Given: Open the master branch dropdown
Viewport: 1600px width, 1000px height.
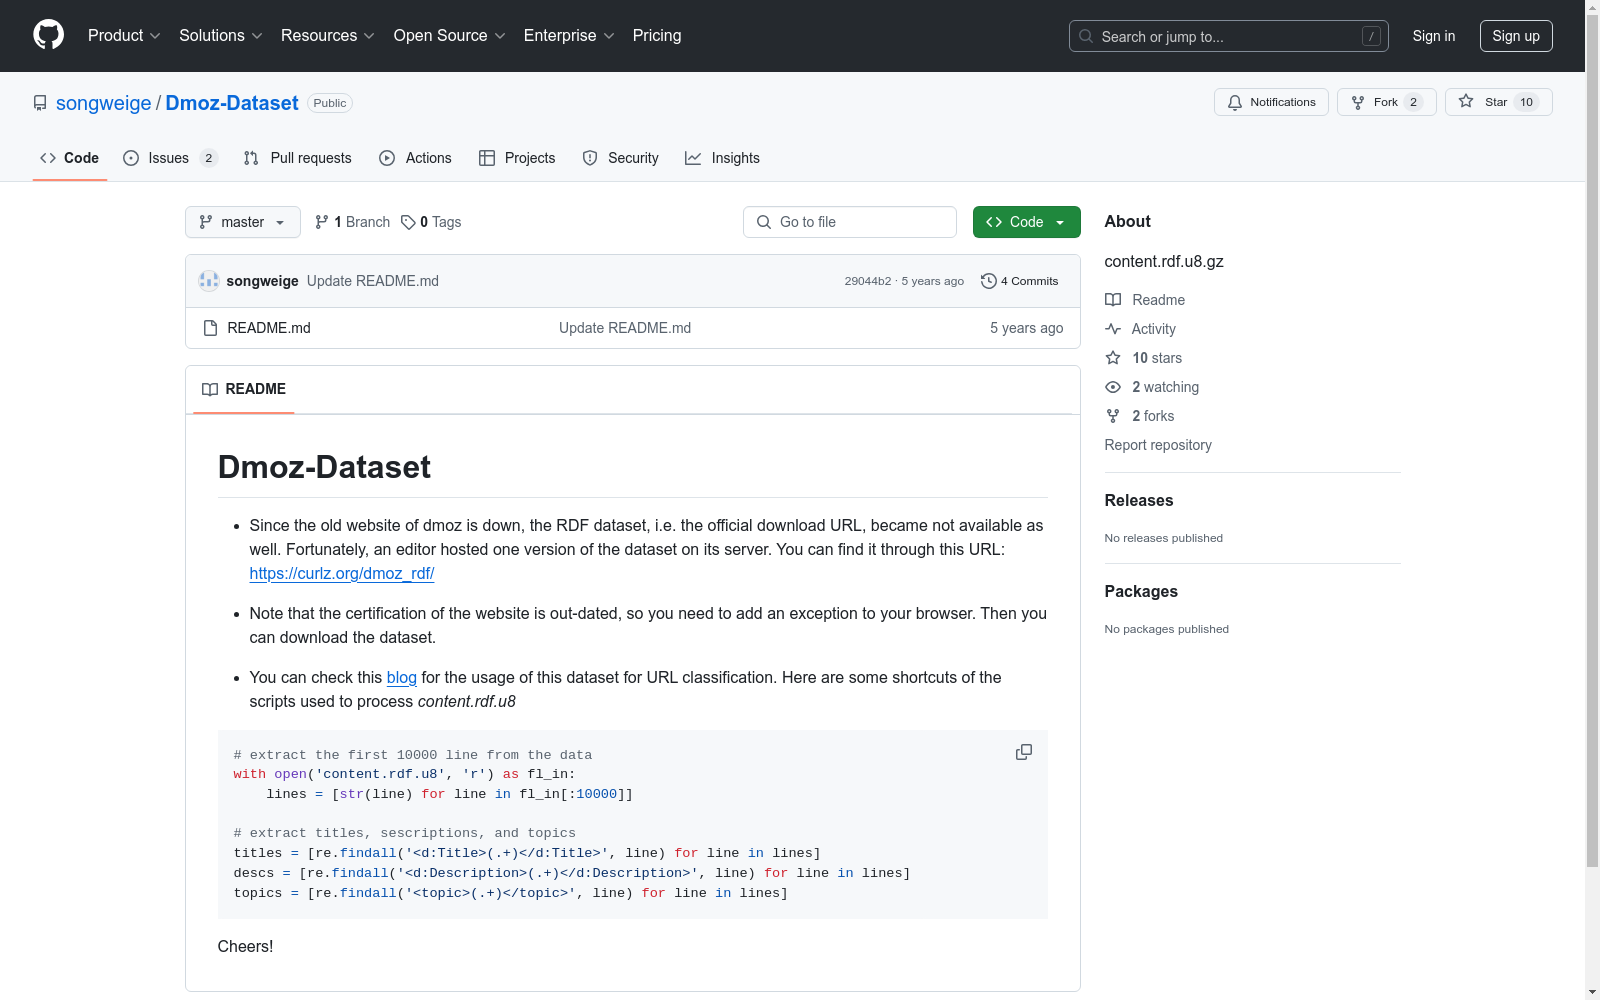Looking at the screenshot, I should [243, 222].
